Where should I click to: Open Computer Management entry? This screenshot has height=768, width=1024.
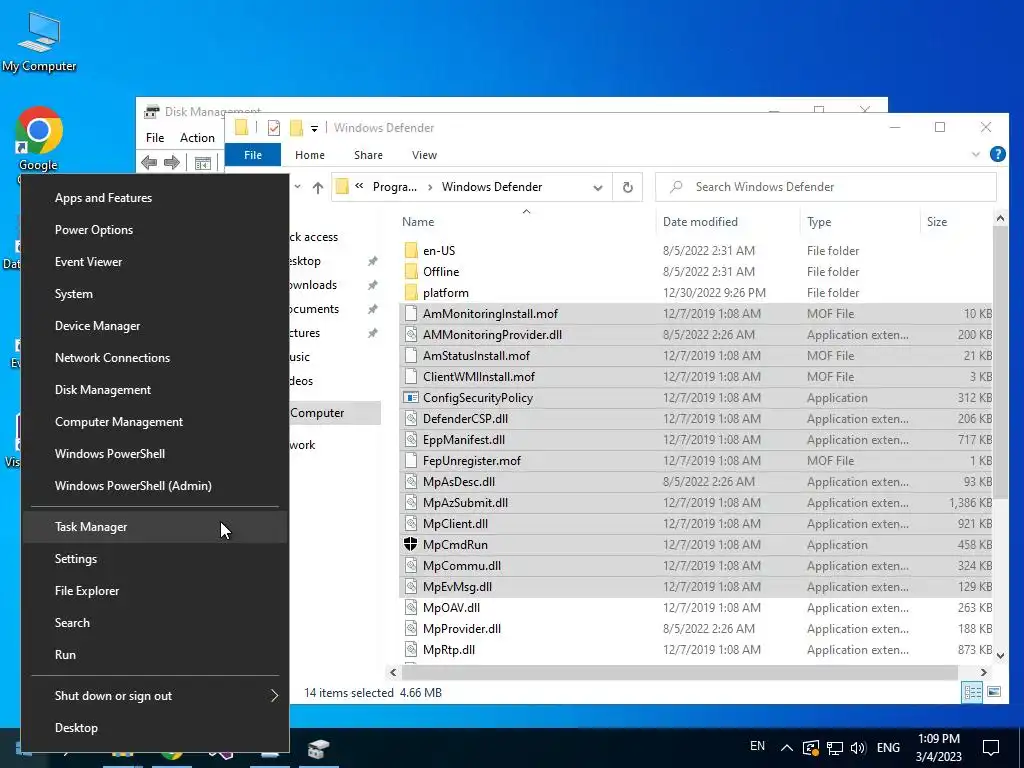point(155,422)
